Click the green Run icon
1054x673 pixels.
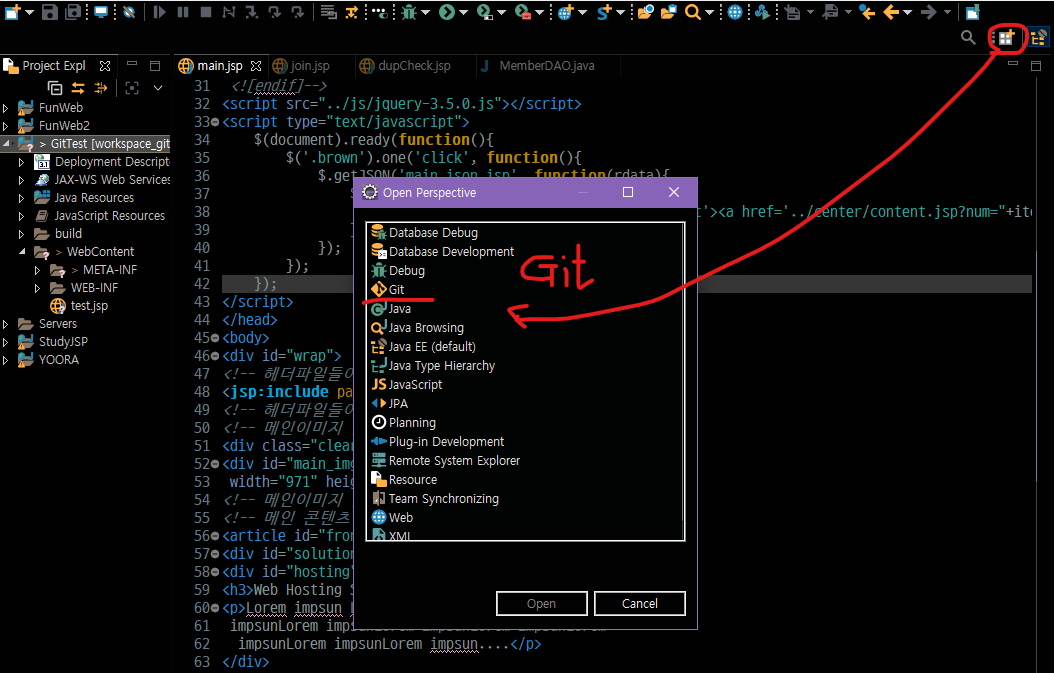[x=446, y=11]
